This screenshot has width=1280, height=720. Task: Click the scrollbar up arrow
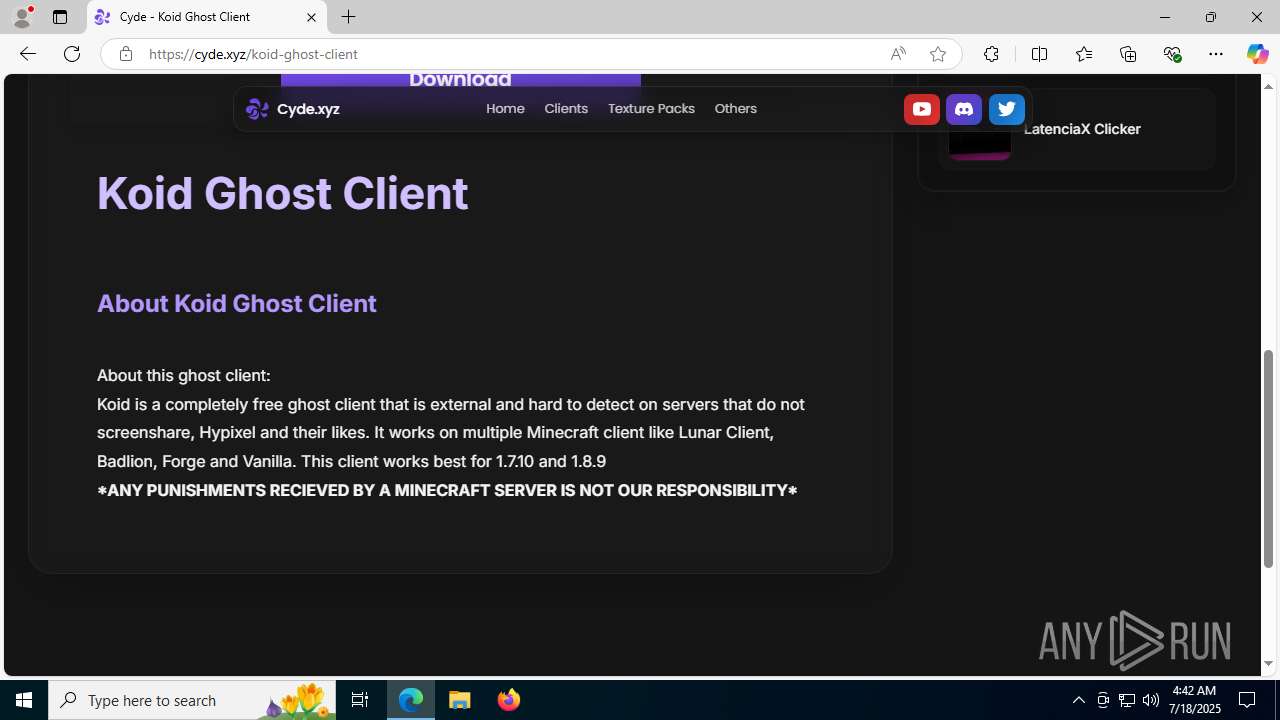coord(1269,86)
